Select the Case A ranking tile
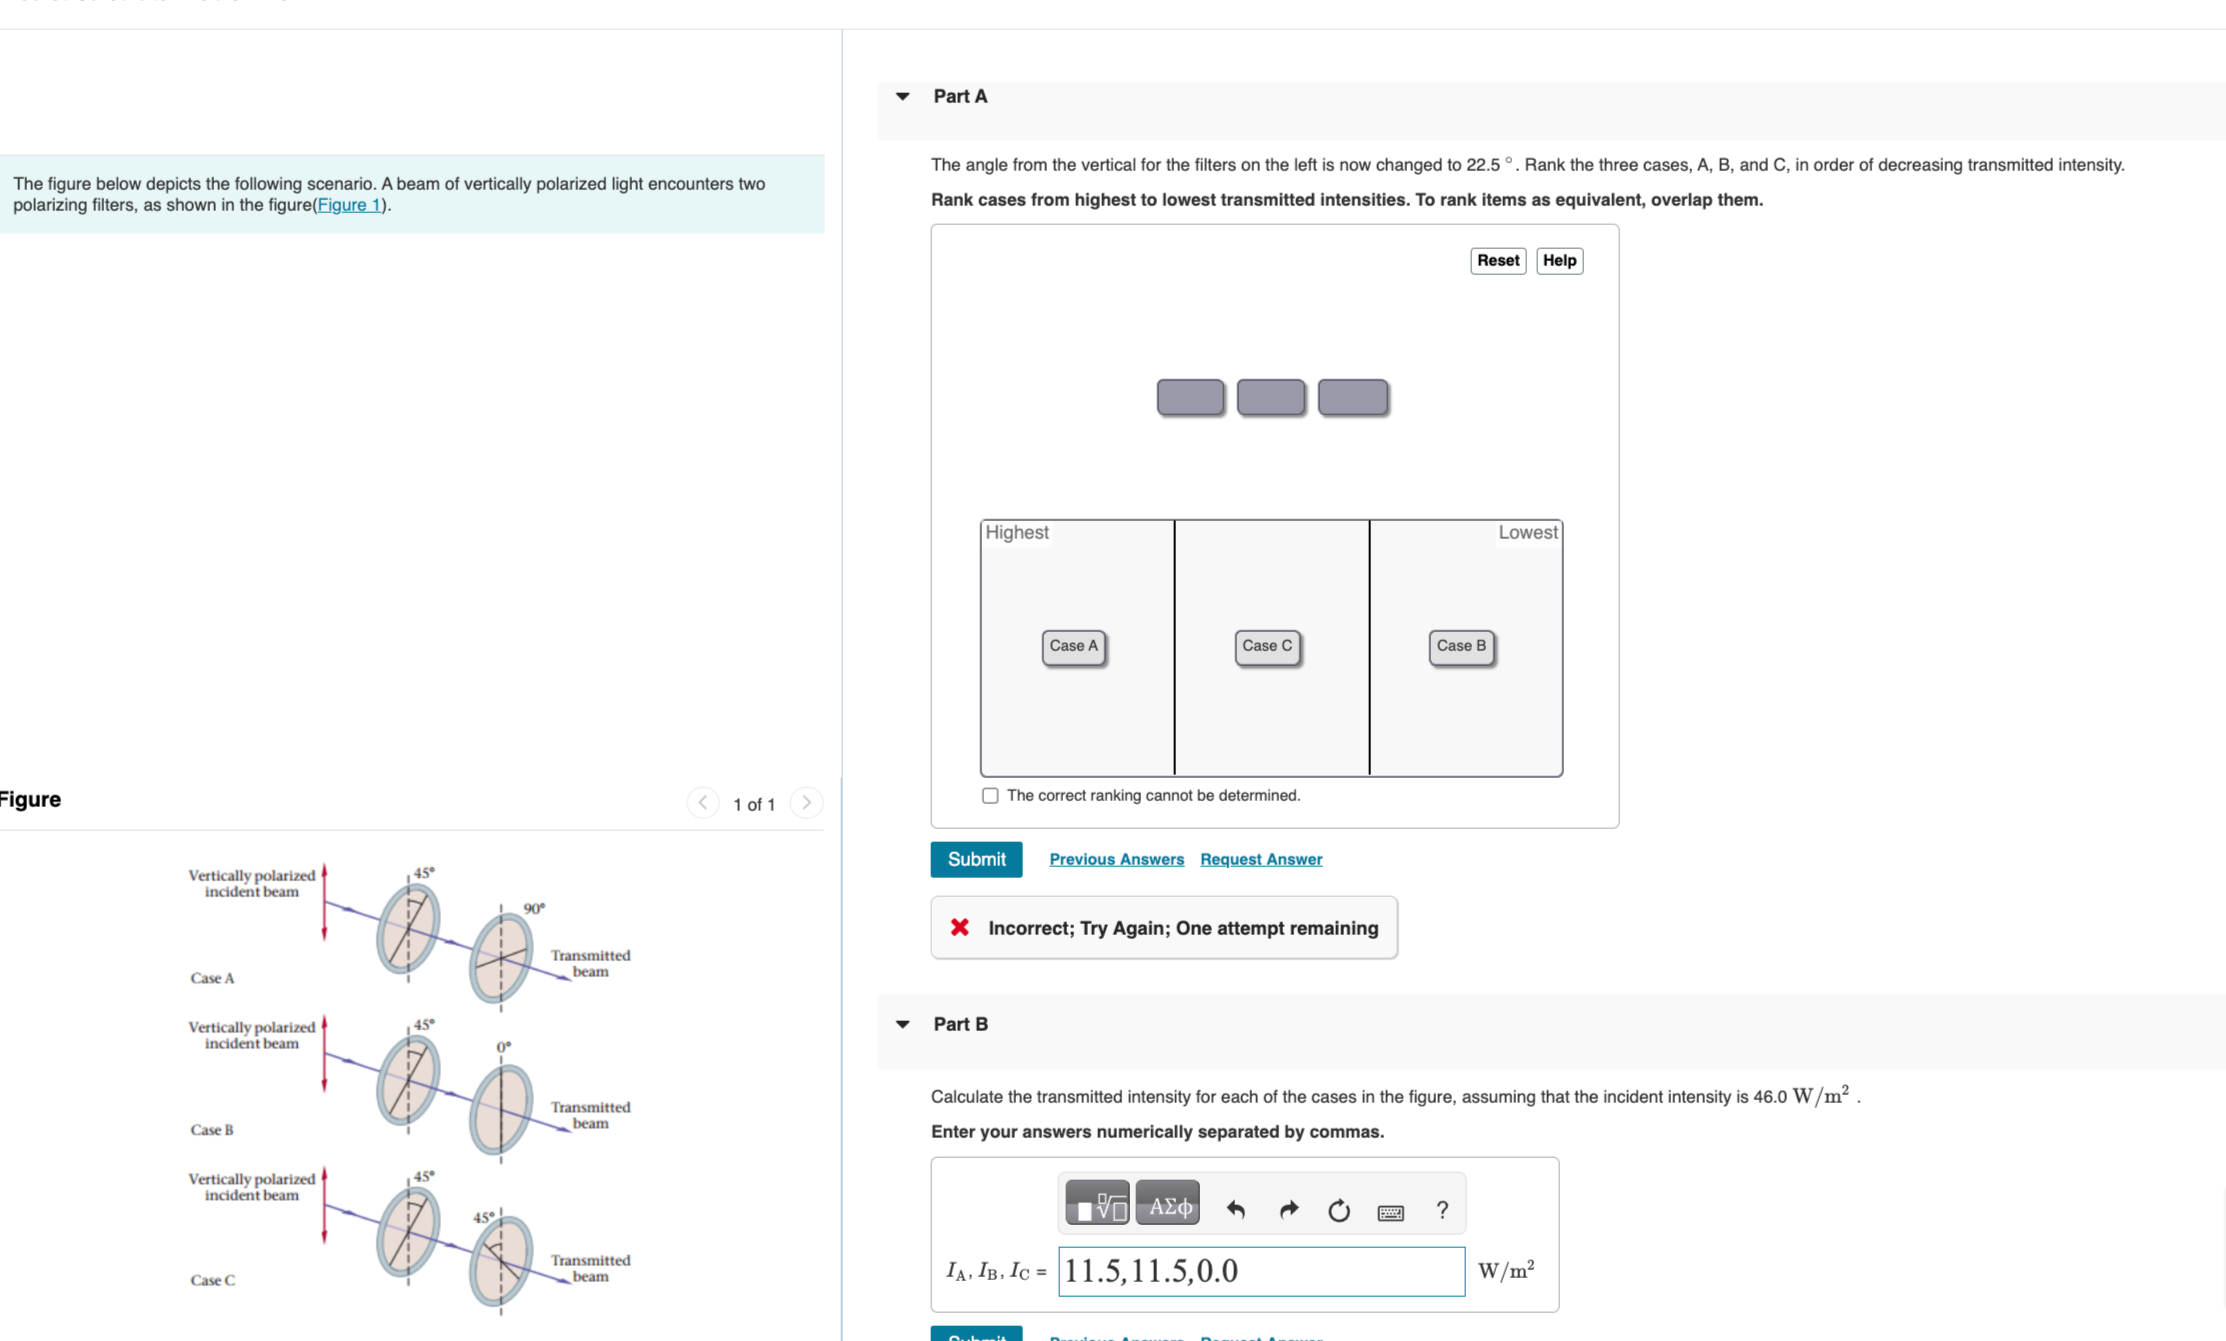 coord(1074,646)
